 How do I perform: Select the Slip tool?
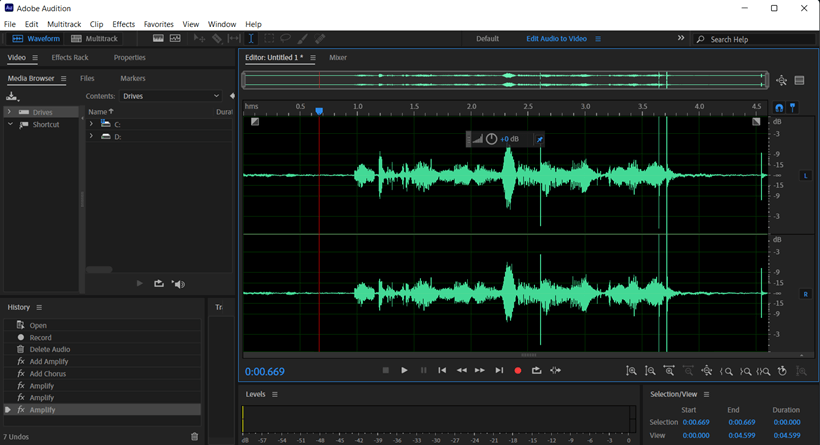pos(234,39)
